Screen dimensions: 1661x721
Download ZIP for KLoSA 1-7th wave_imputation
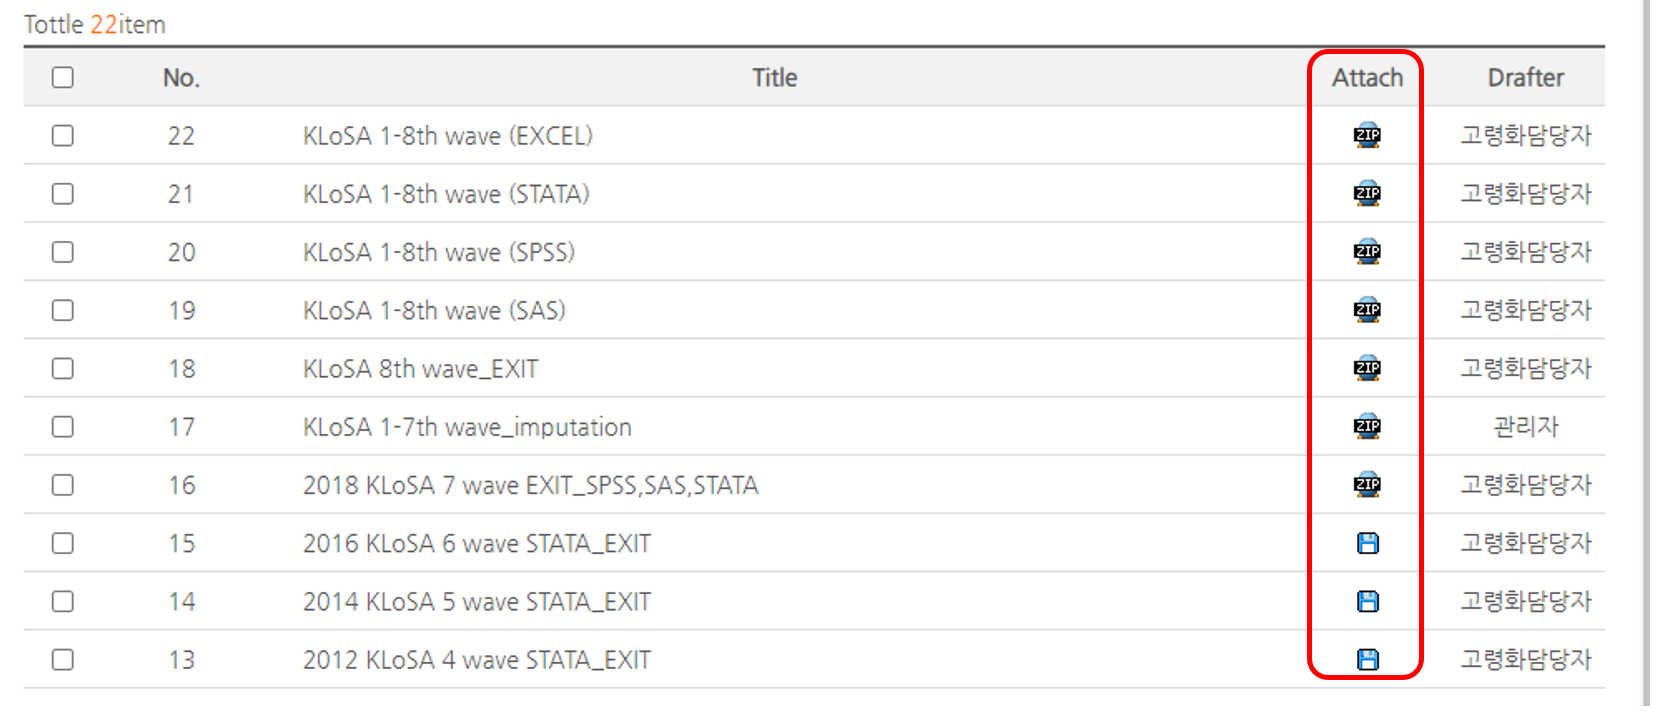coord(1367,426)
